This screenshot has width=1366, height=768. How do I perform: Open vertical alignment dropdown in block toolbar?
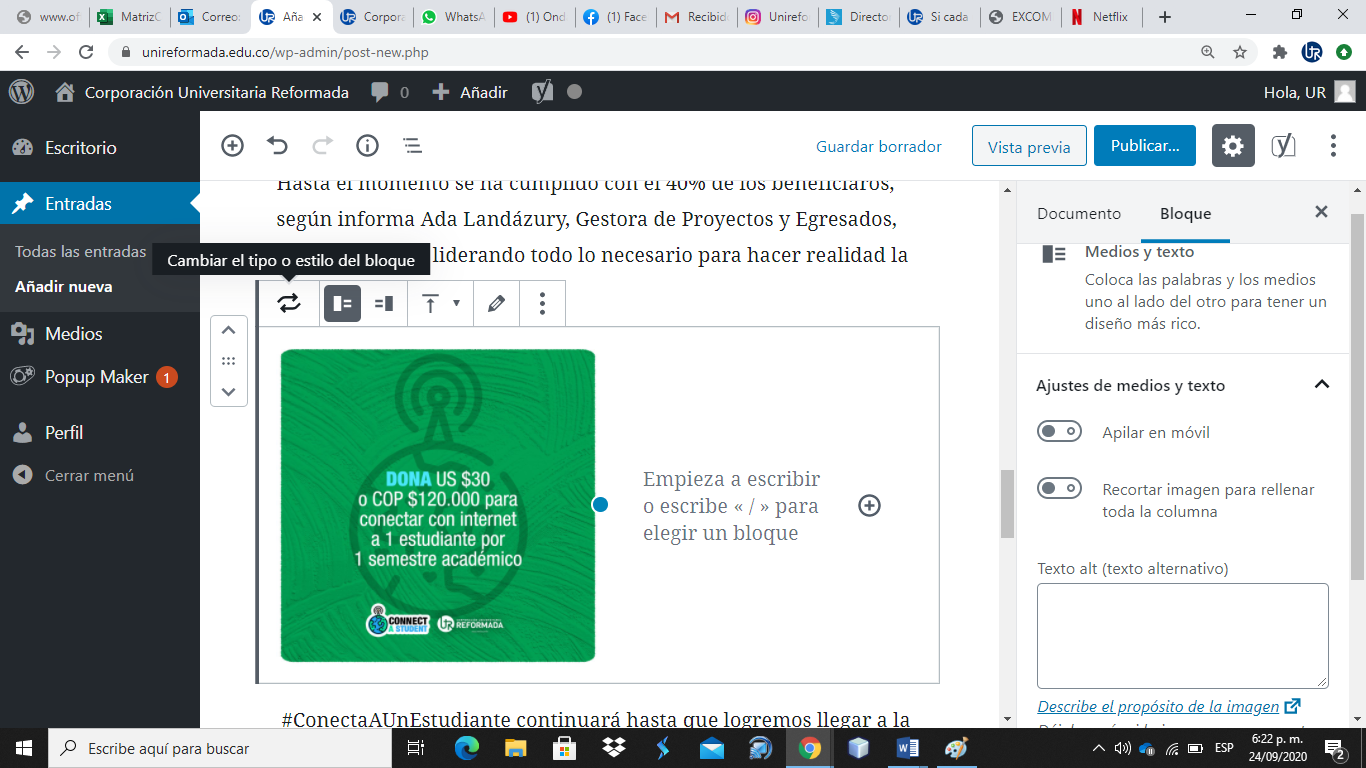(x=440, y=303)
